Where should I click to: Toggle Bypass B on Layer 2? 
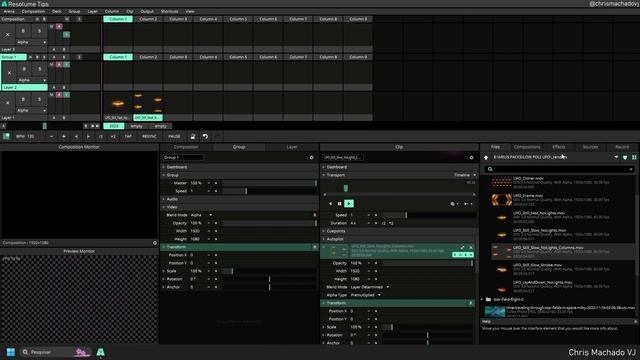[24, 69]
